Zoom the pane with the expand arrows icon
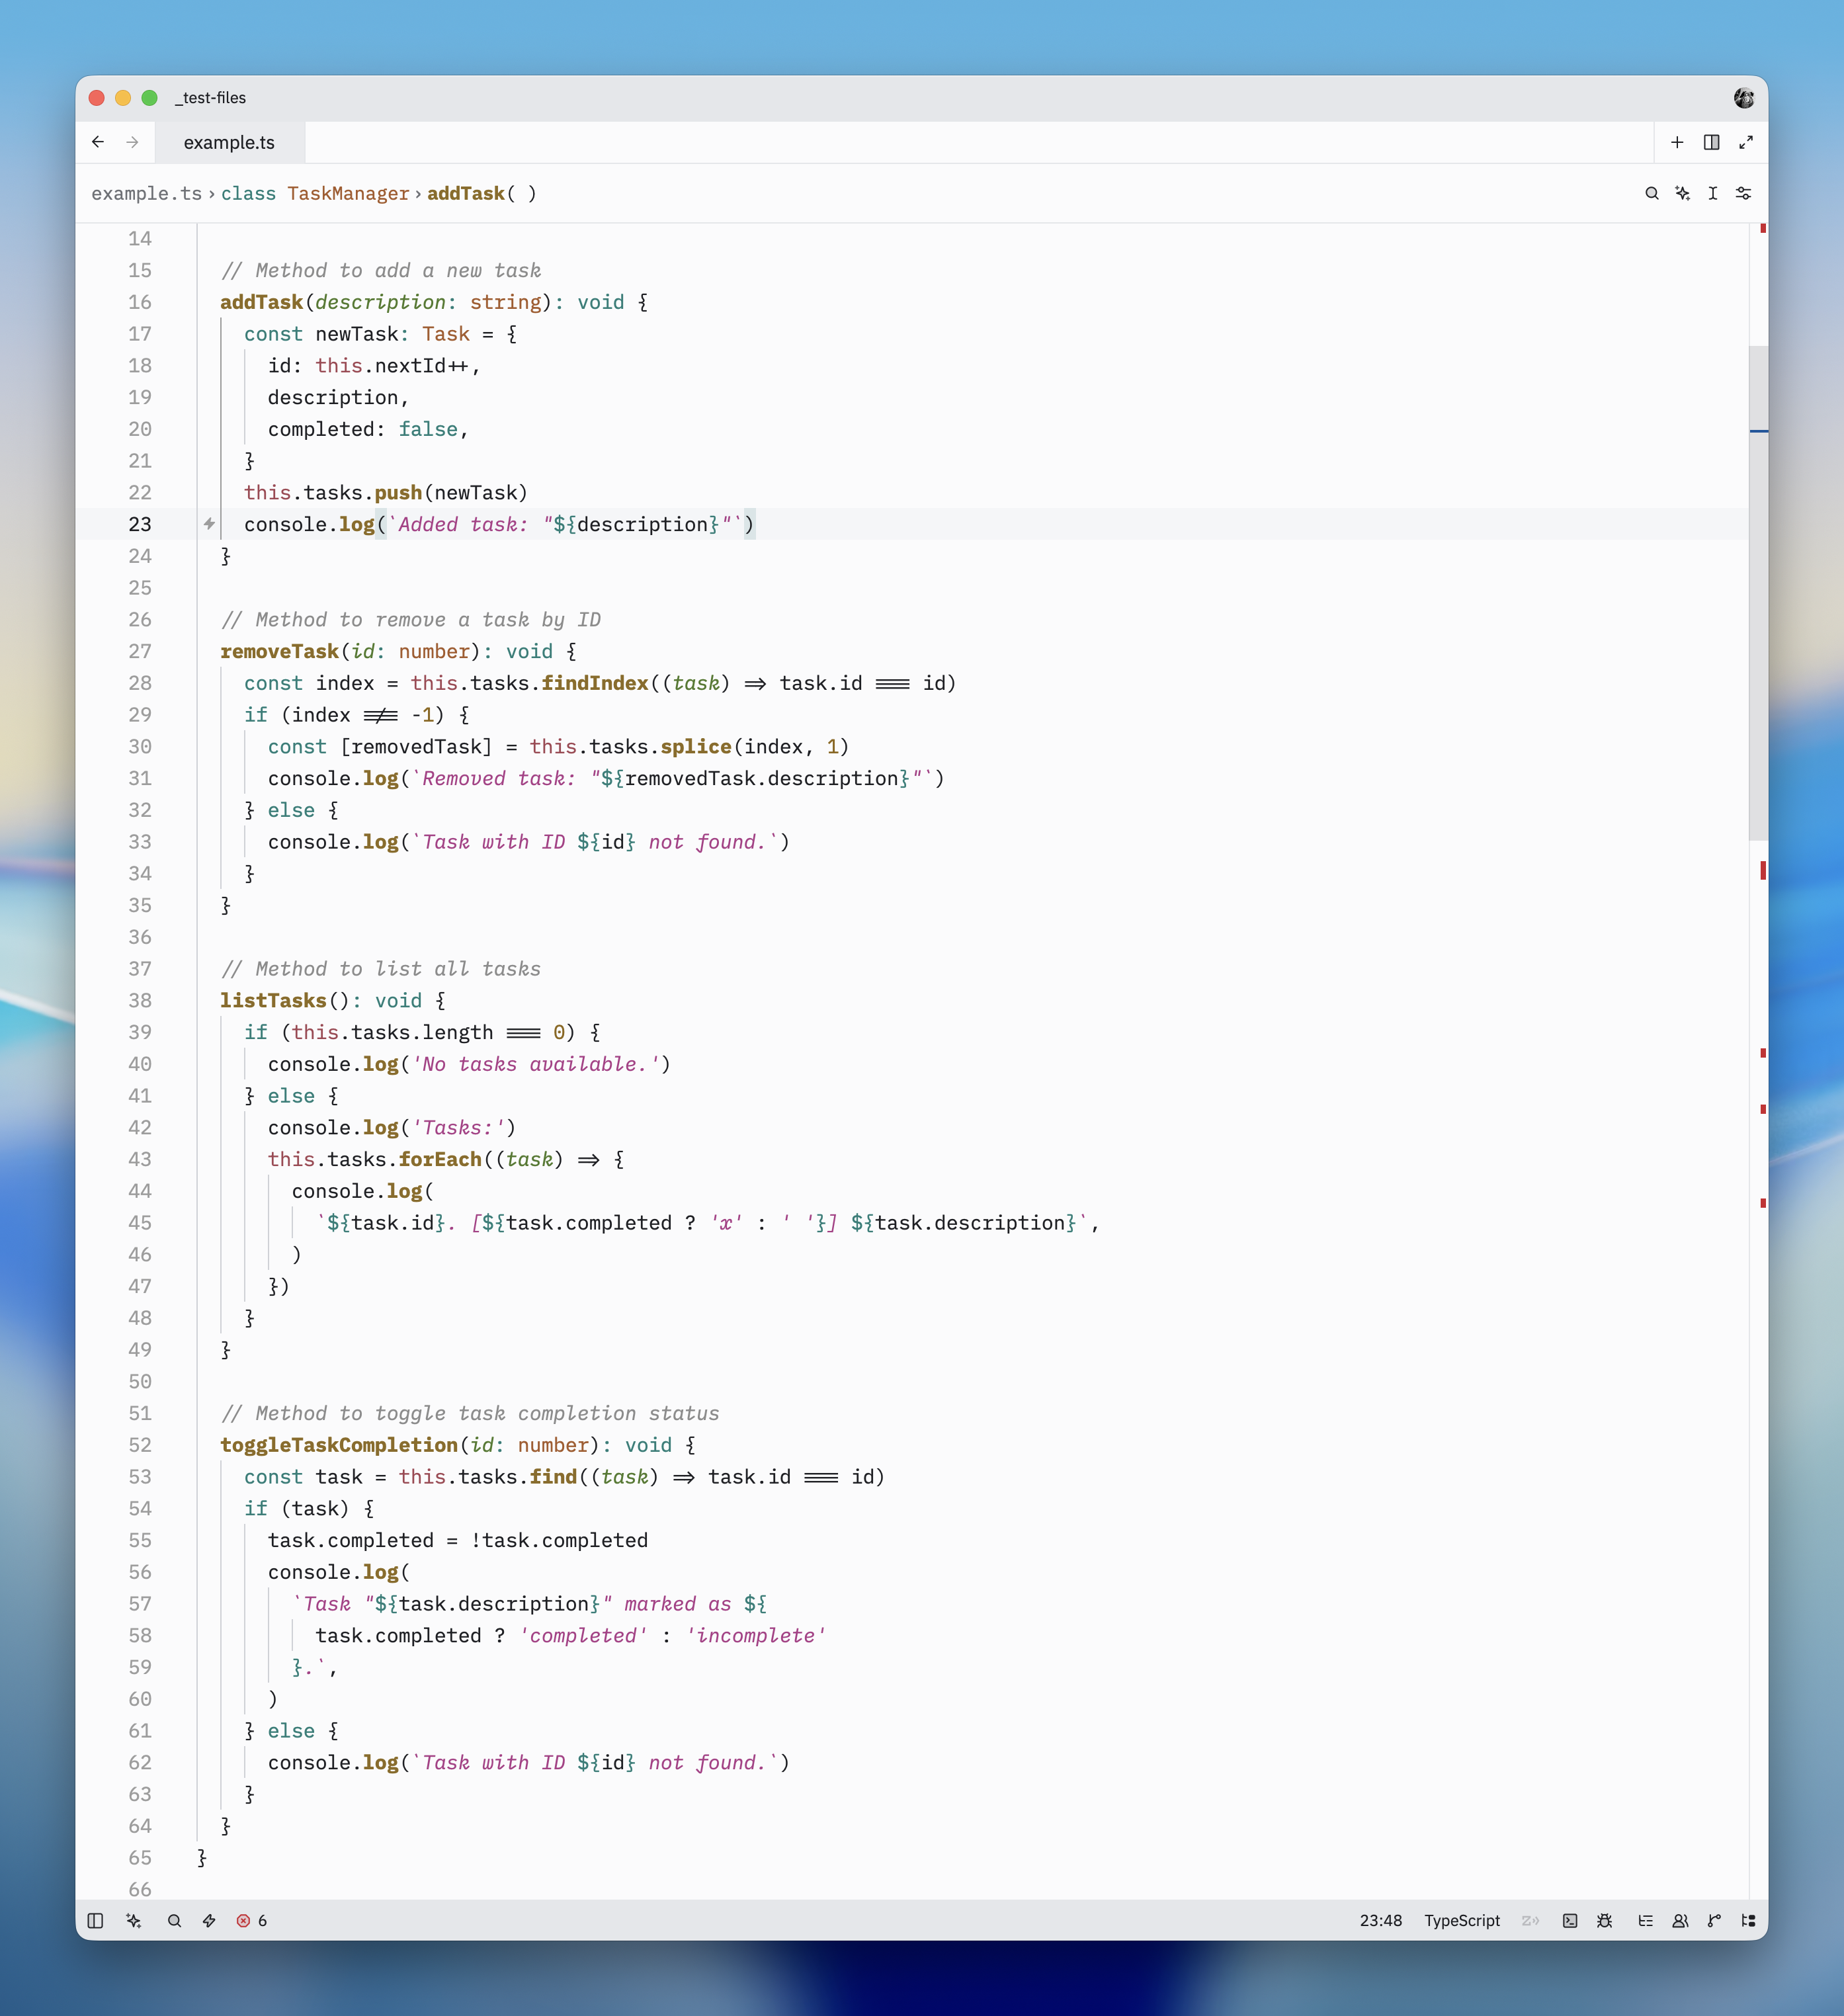This screenshot has width=1844, height=2016. 1745,142
